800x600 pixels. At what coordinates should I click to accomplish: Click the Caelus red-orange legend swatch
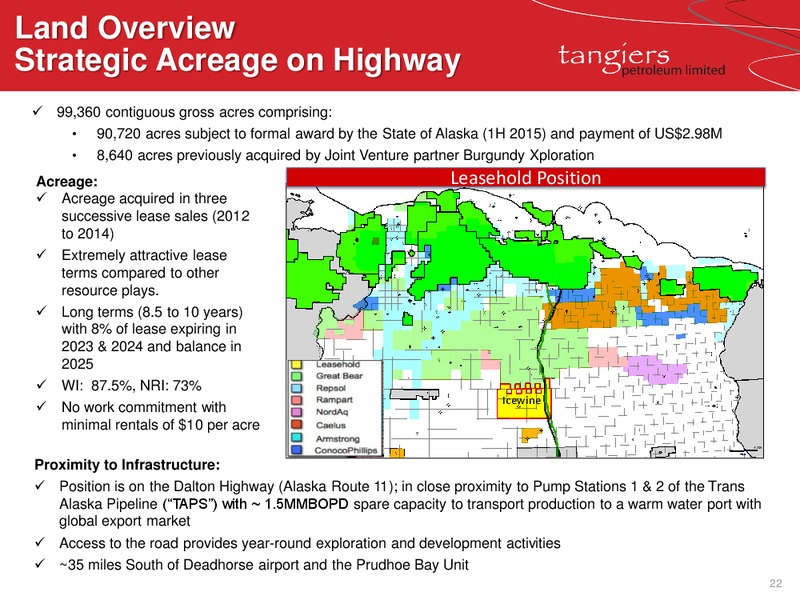[x=295, y=425]
